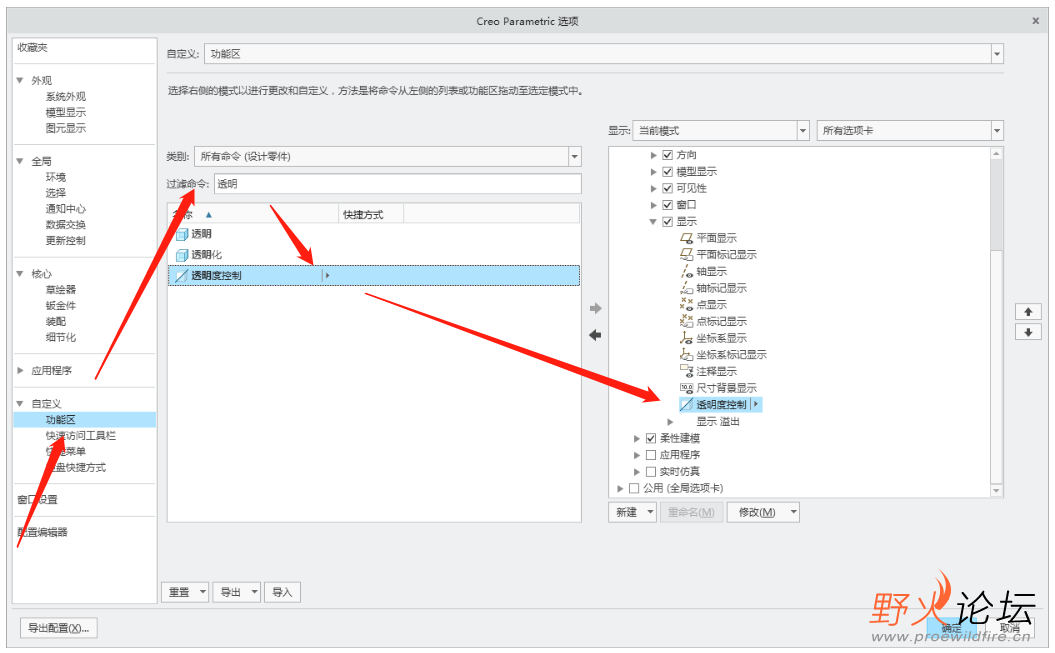Screen dimensions: 1055x653
Task: Click the 导出配置 button
Action: [59, 628]
